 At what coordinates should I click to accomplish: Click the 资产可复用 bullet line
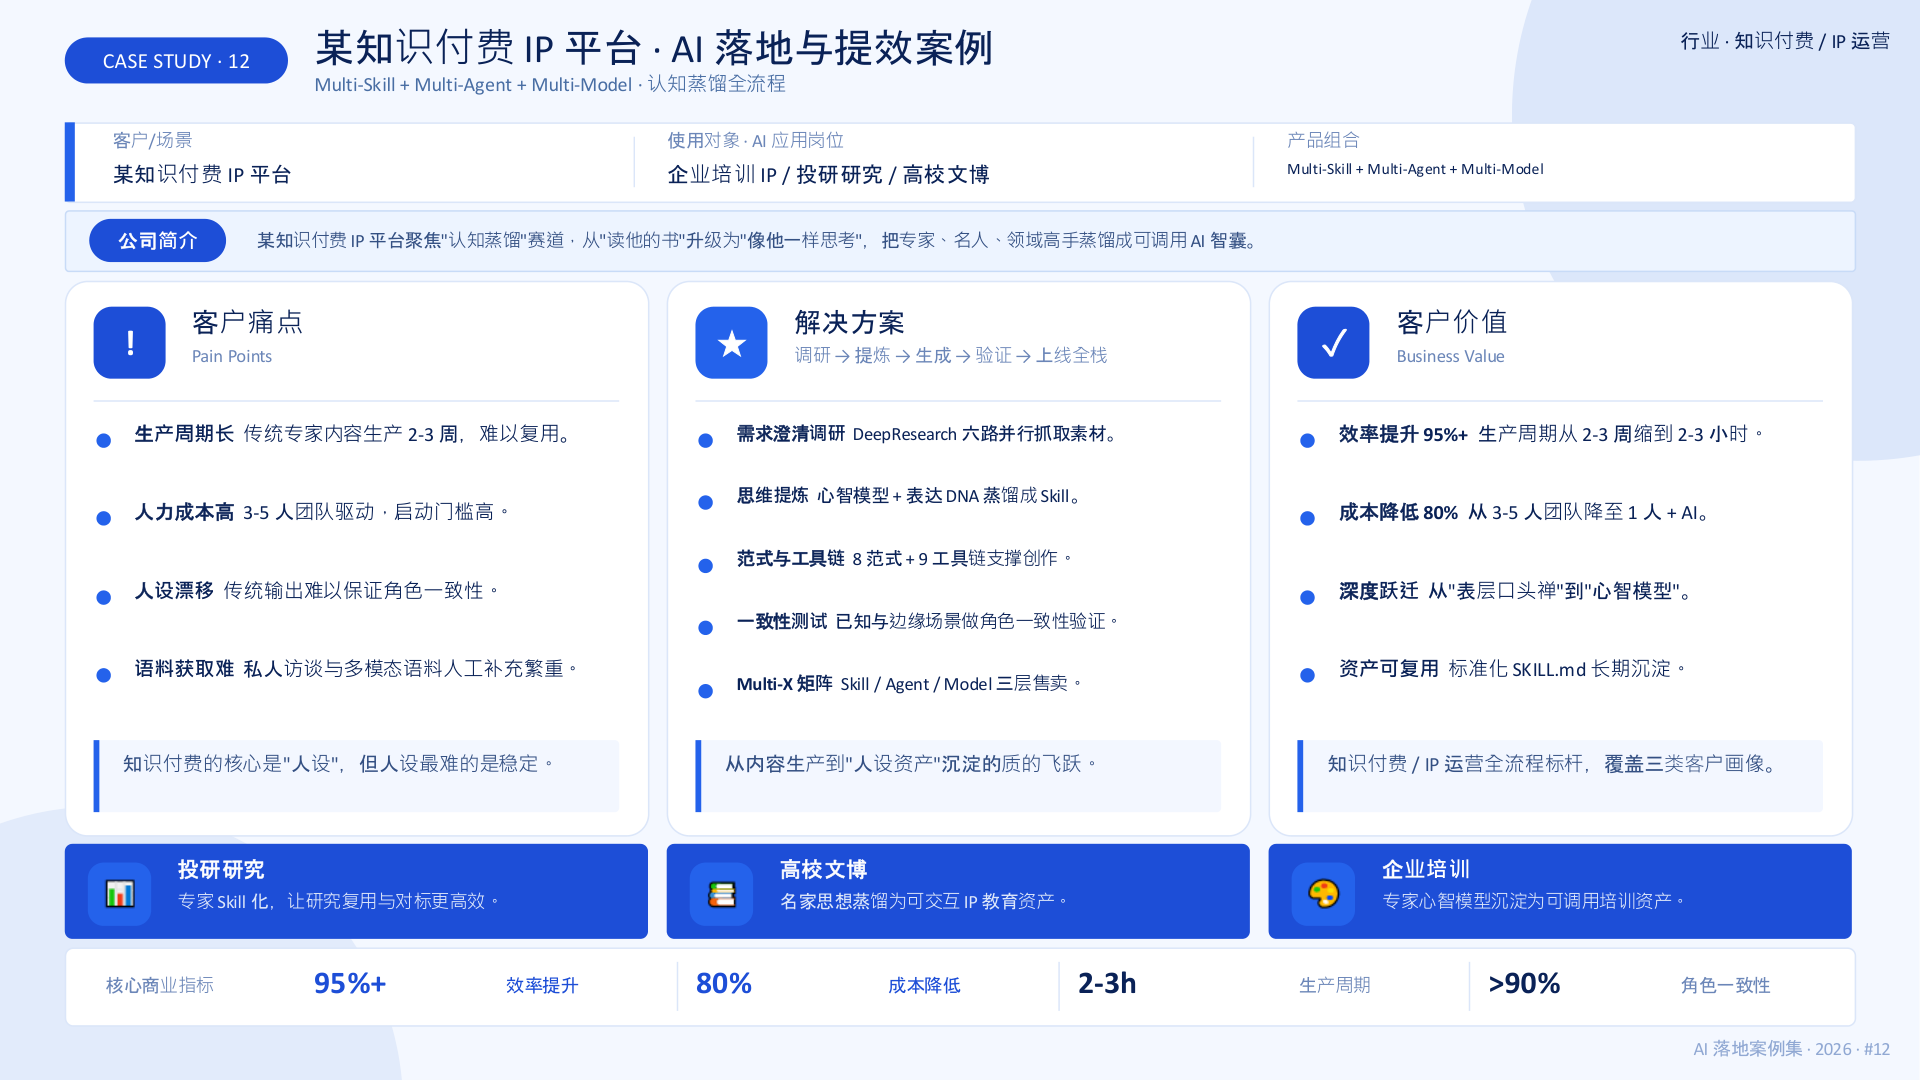[1514, 669]
